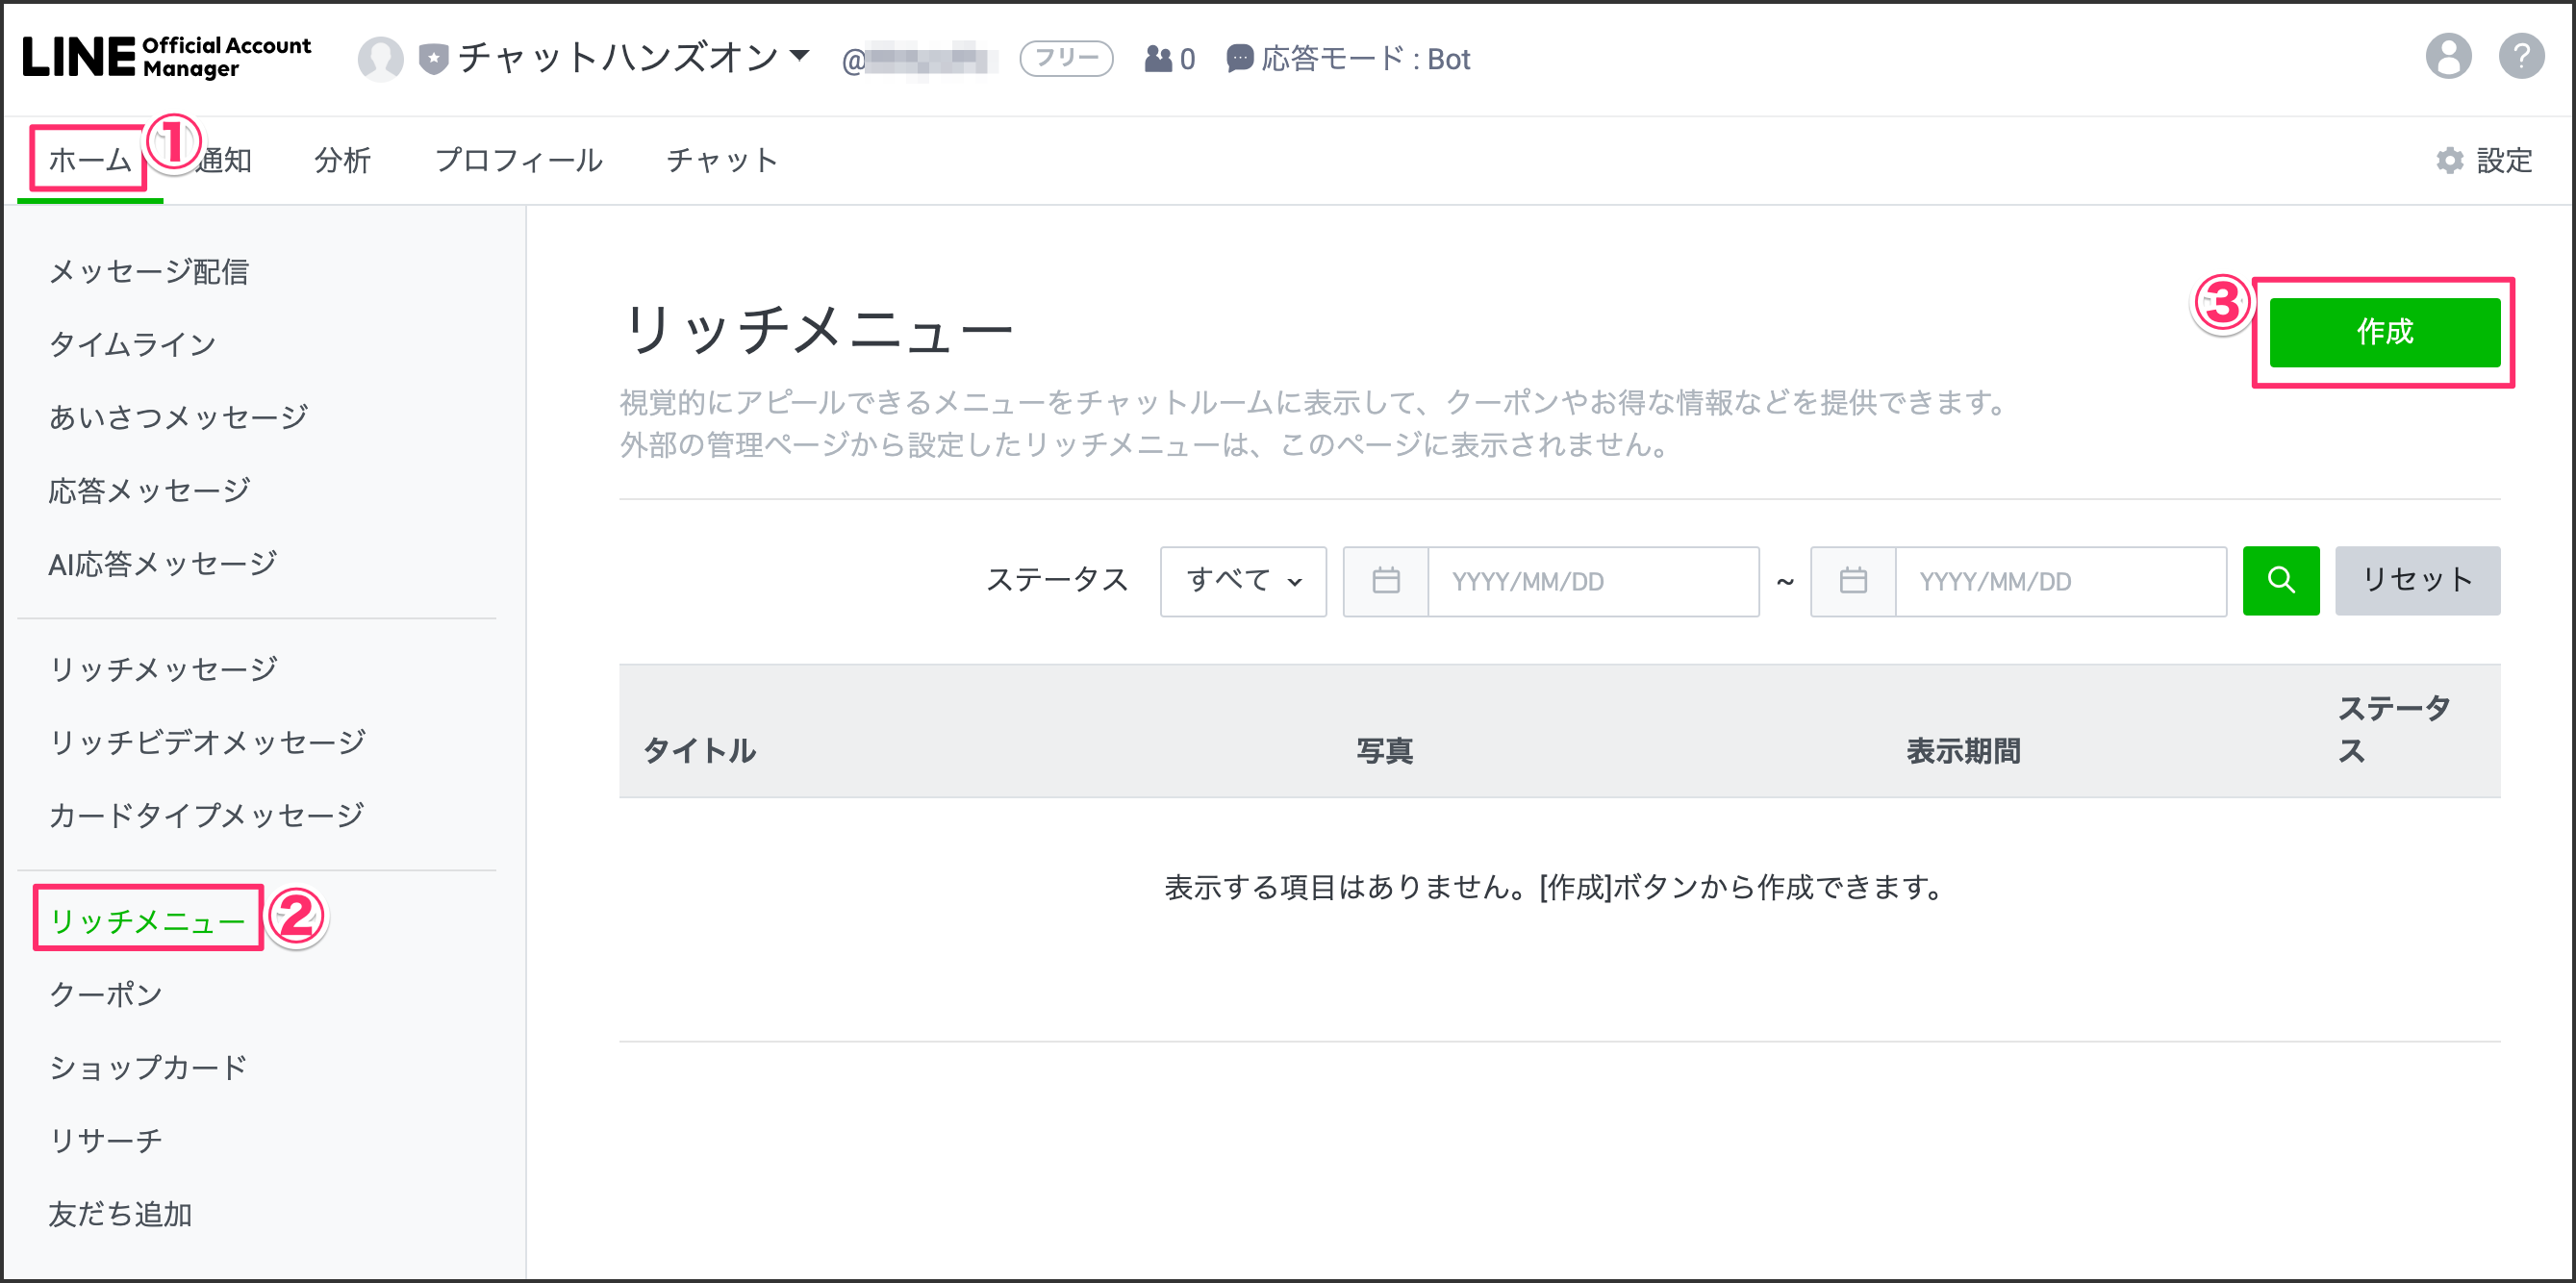Viewport: 2576px width, 1283px height.
Task: Expand the すべて status dropdown
Action: point(1242,581)
